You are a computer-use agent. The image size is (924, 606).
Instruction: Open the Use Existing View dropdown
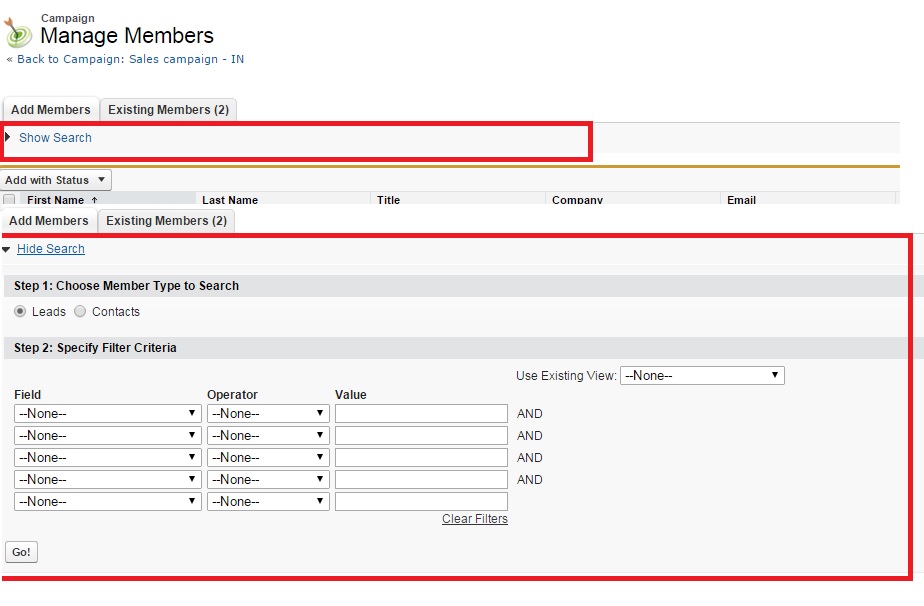702,376
